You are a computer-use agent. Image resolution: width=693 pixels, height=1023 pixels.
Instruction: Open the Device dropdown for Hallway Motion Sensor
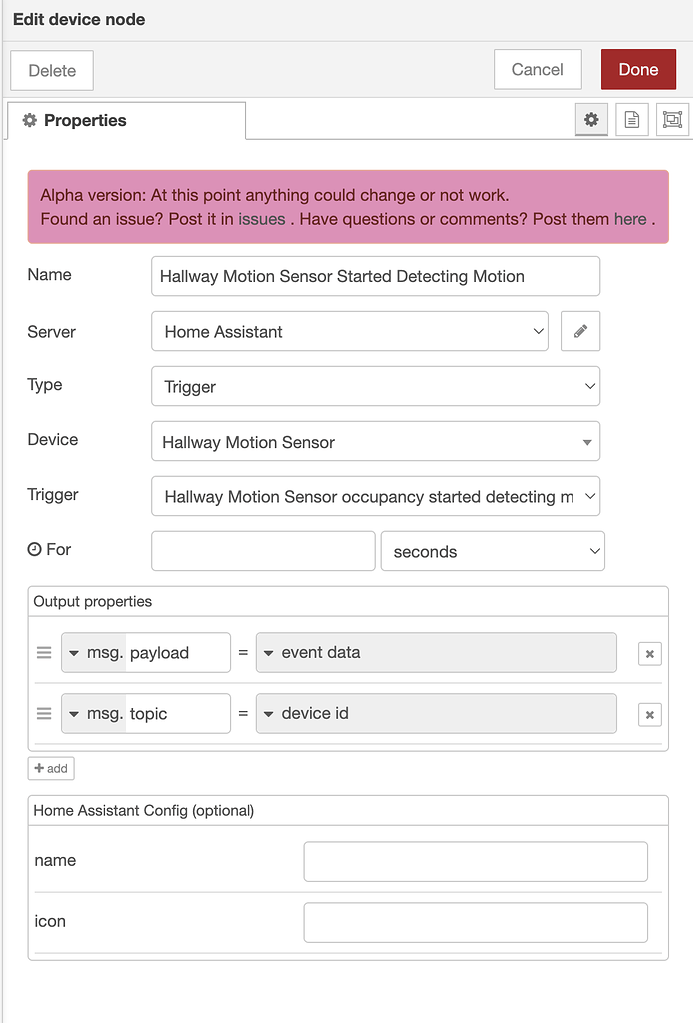coord(375,441)
